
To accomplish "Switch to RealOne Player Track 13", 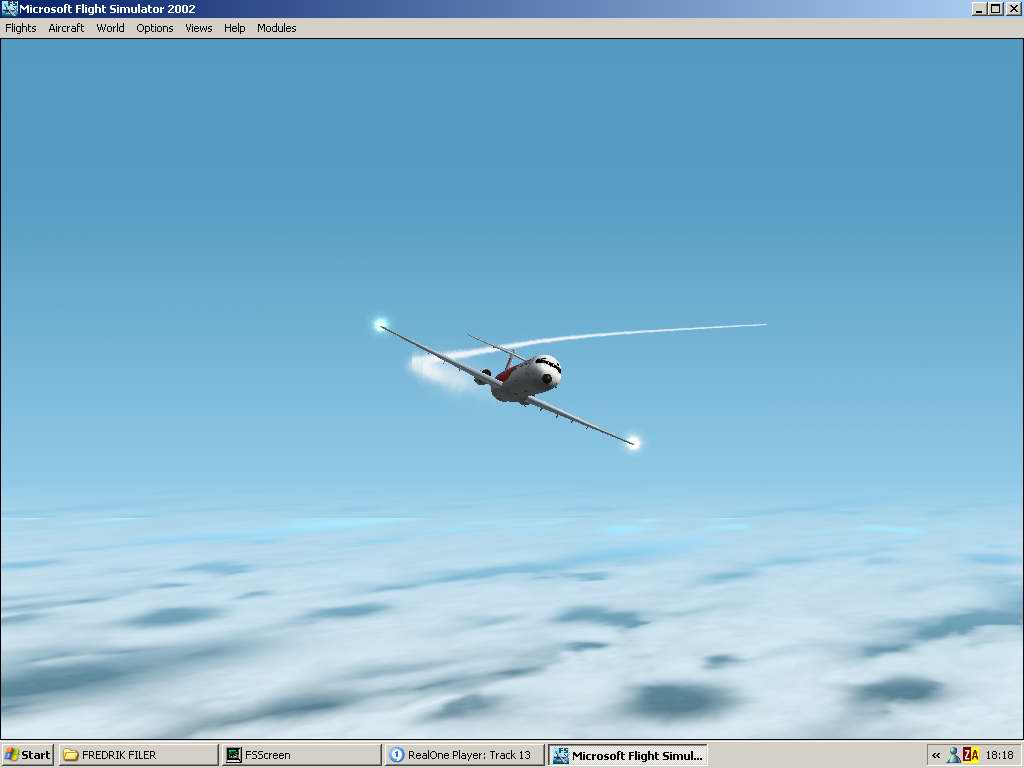I will [464, 755].
